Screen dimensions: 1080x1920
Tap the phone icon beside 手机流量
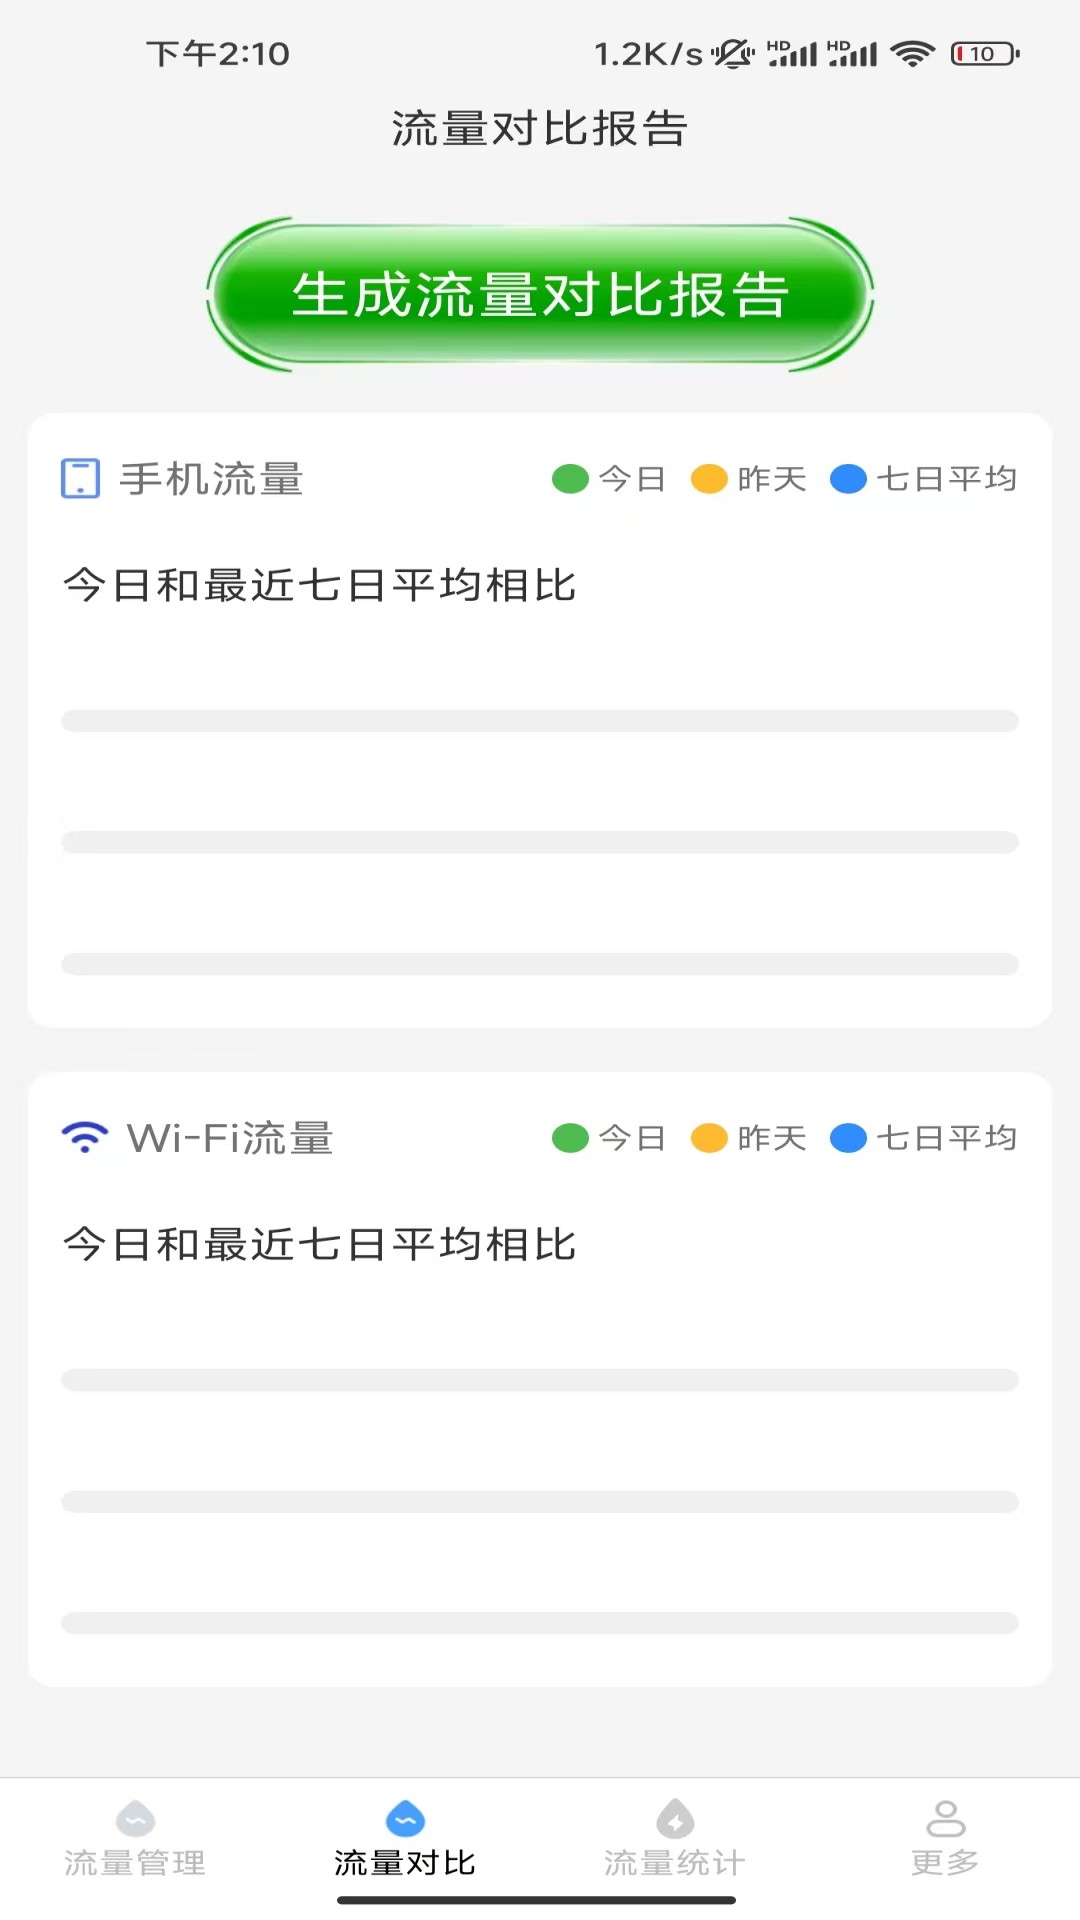[80, 478]
